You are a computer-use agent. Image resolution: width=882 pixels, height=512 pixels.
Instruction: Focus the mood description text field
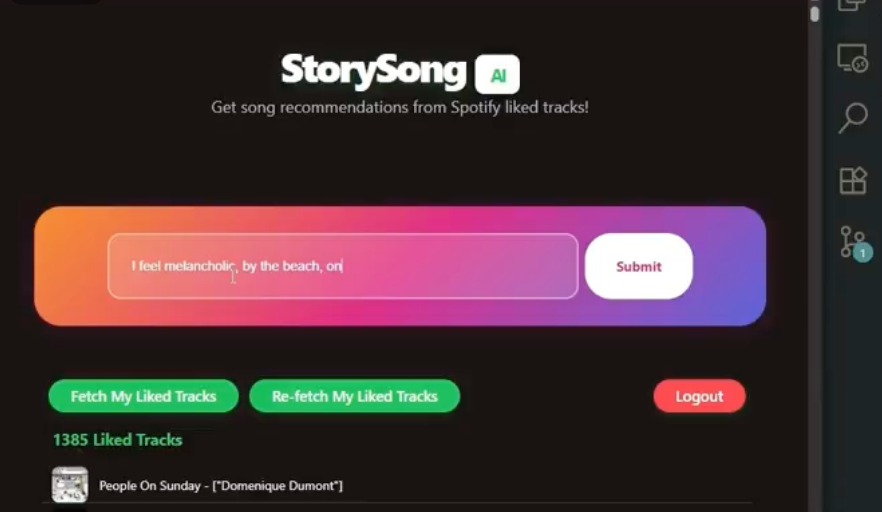point(343,266)
